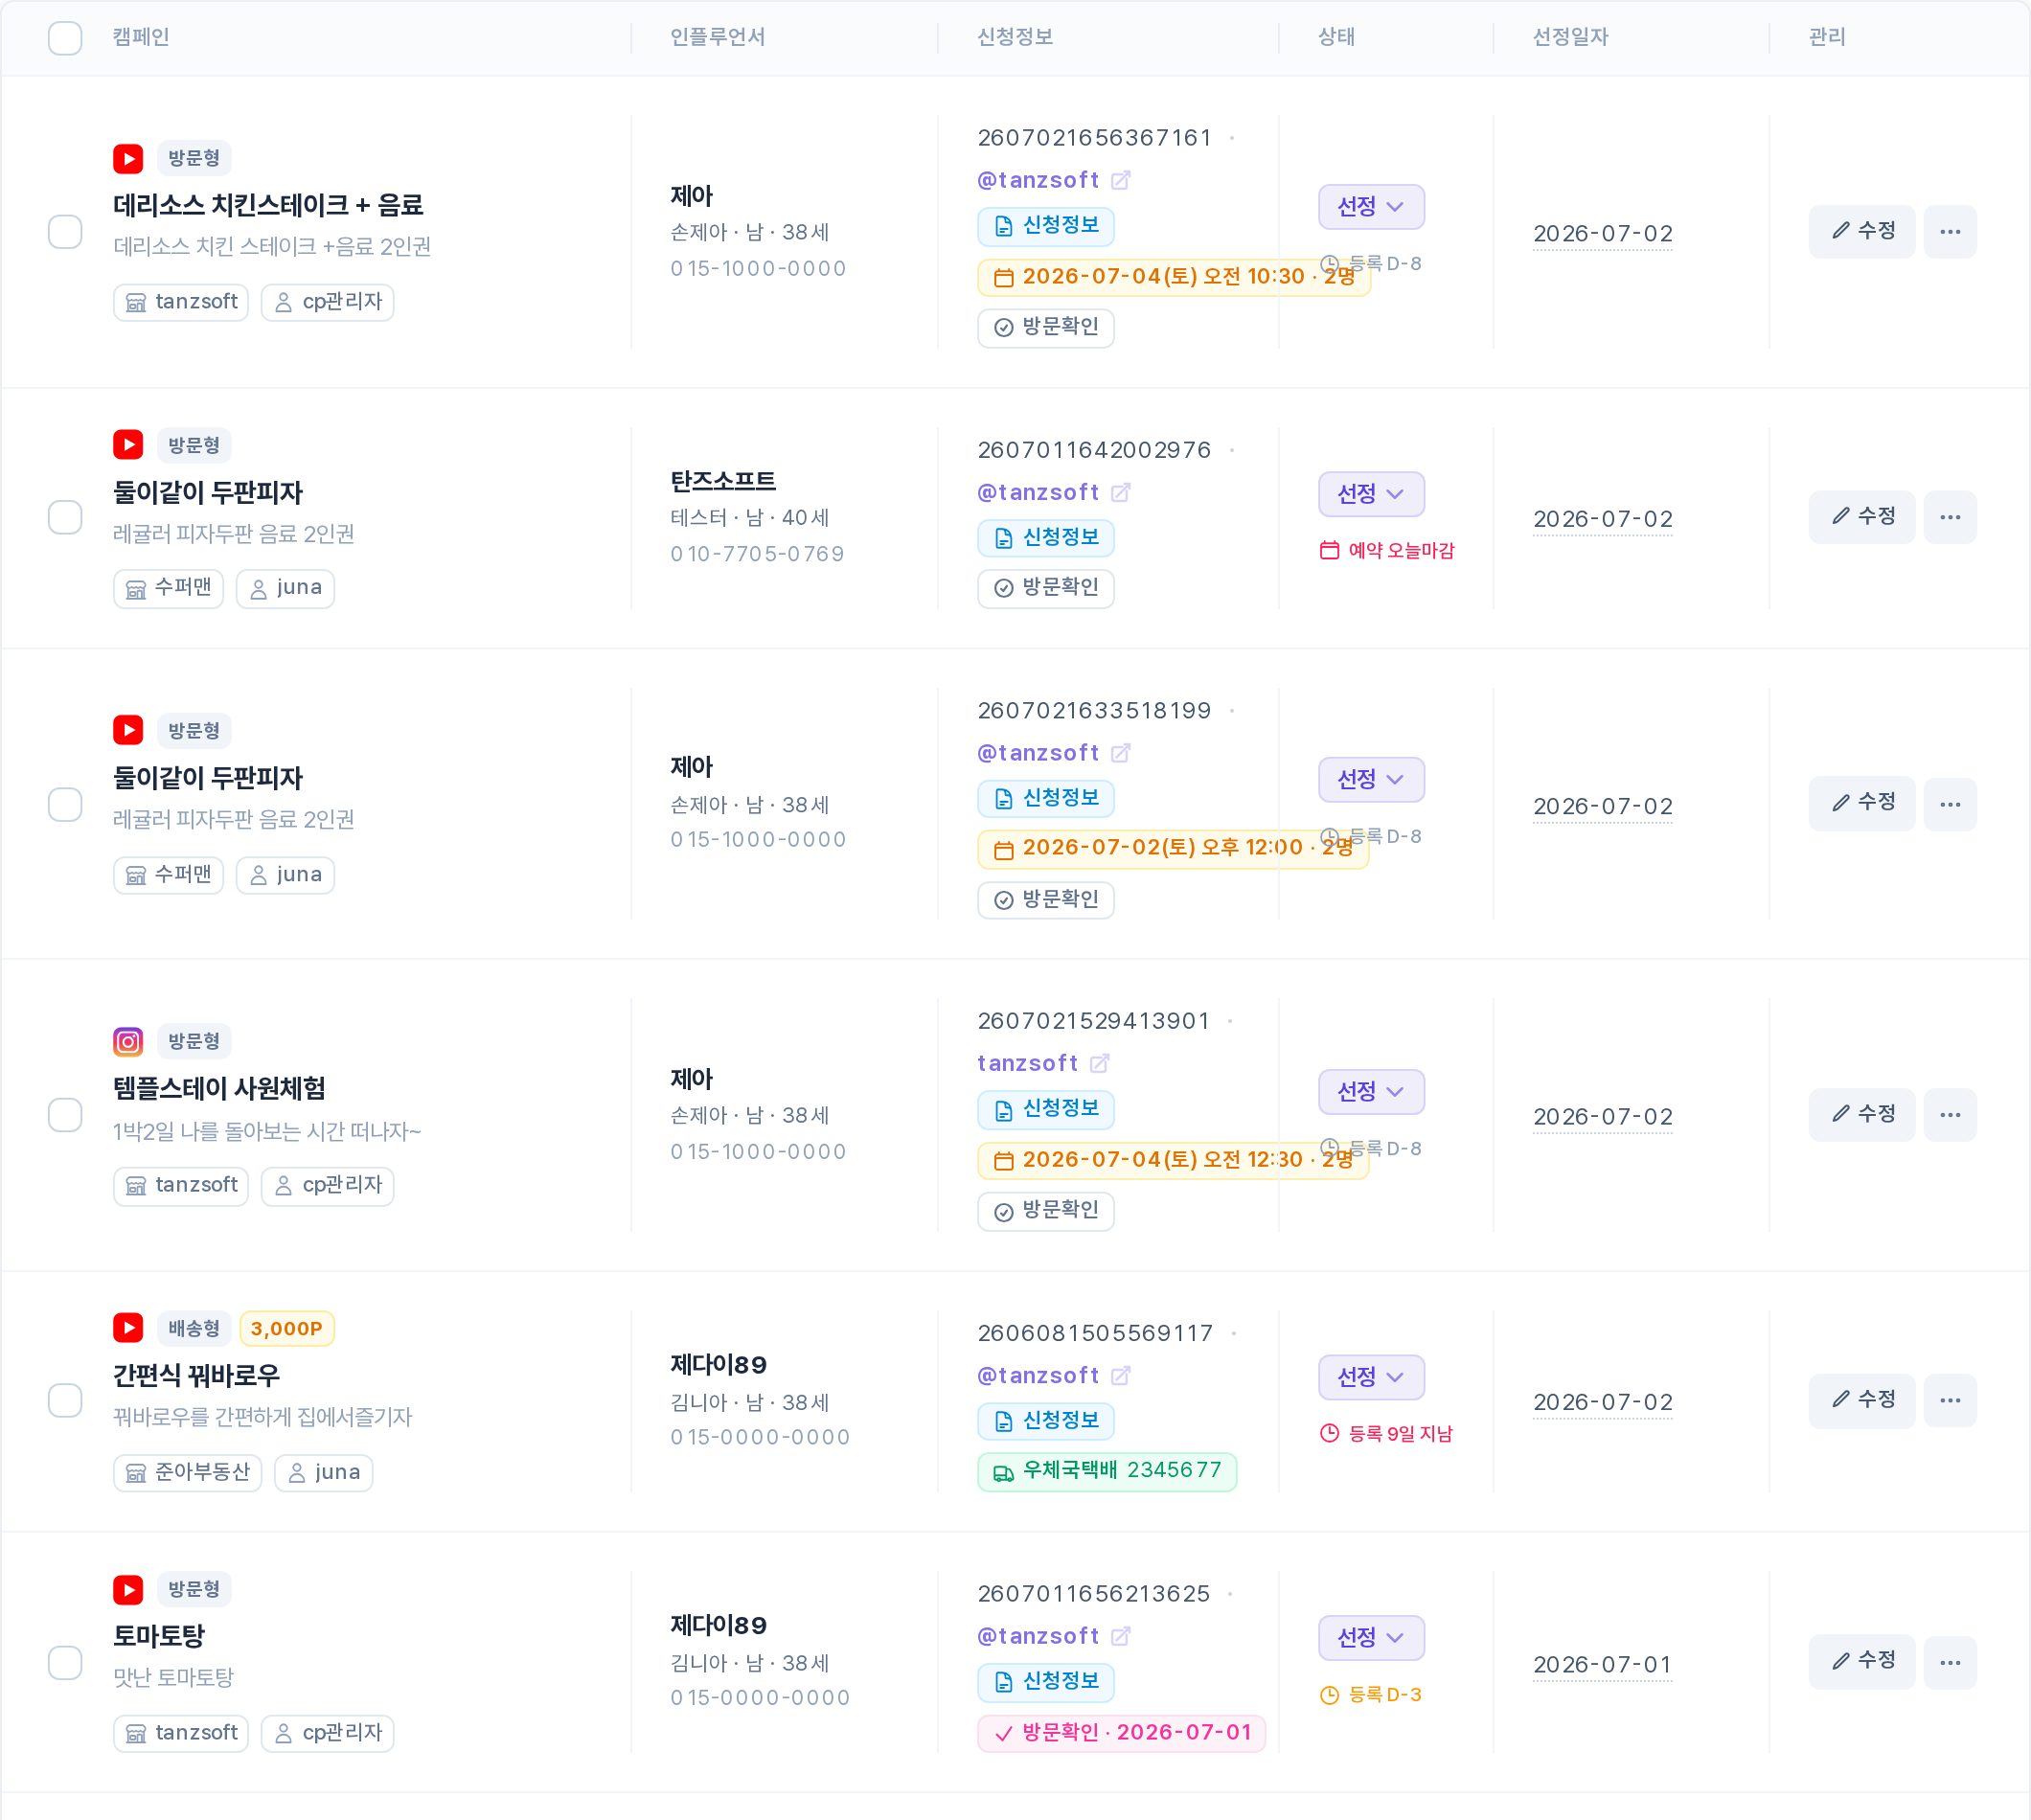
Task: Open the more options menu for 간편식 꿔바로우
Action: (1950, 1401)
